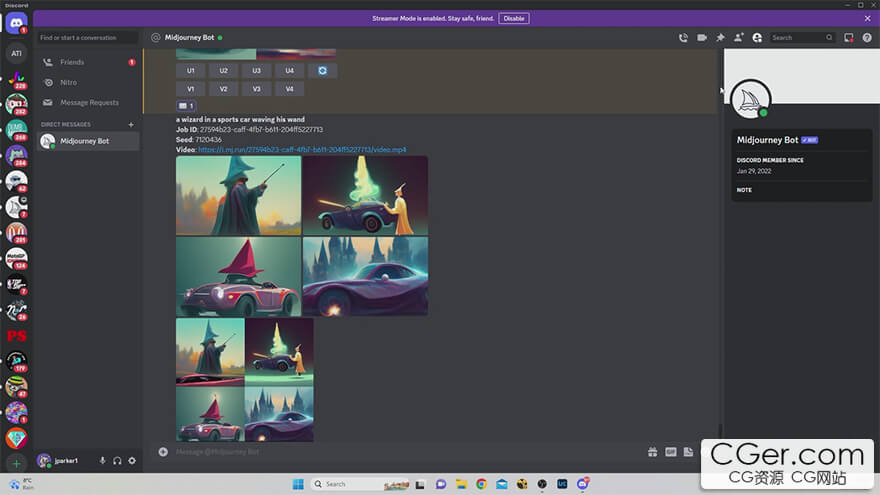Start a video call icon

pyautogui.click(x=702, y=38)
